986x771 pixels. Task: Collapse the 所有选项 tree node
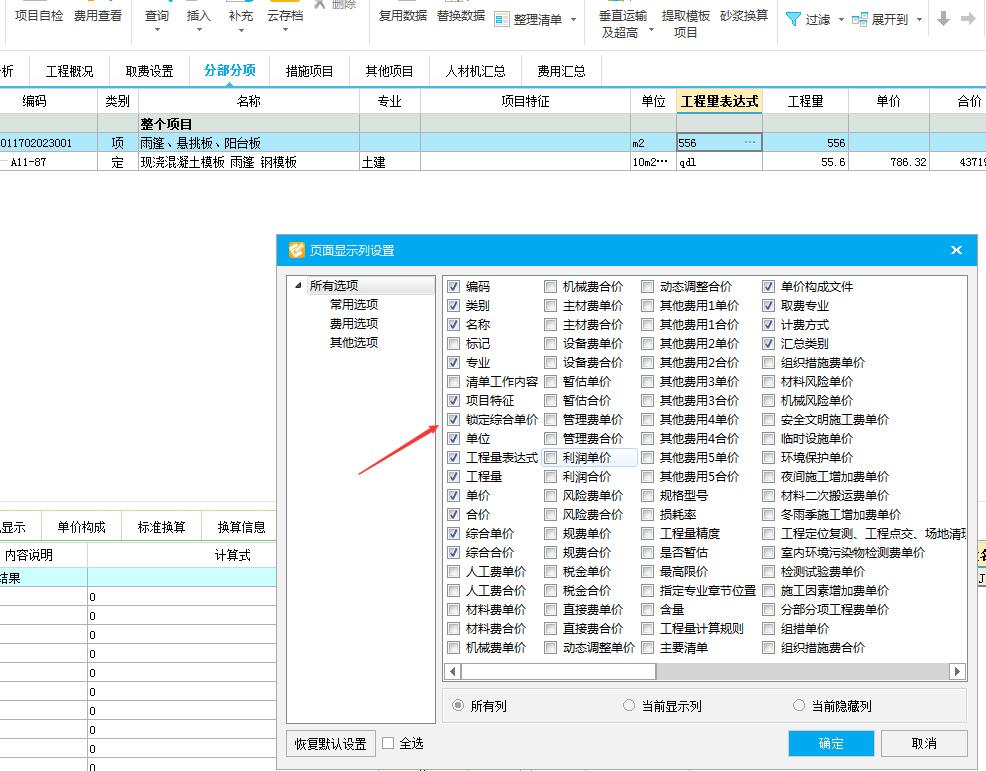[x=298, y=286]
